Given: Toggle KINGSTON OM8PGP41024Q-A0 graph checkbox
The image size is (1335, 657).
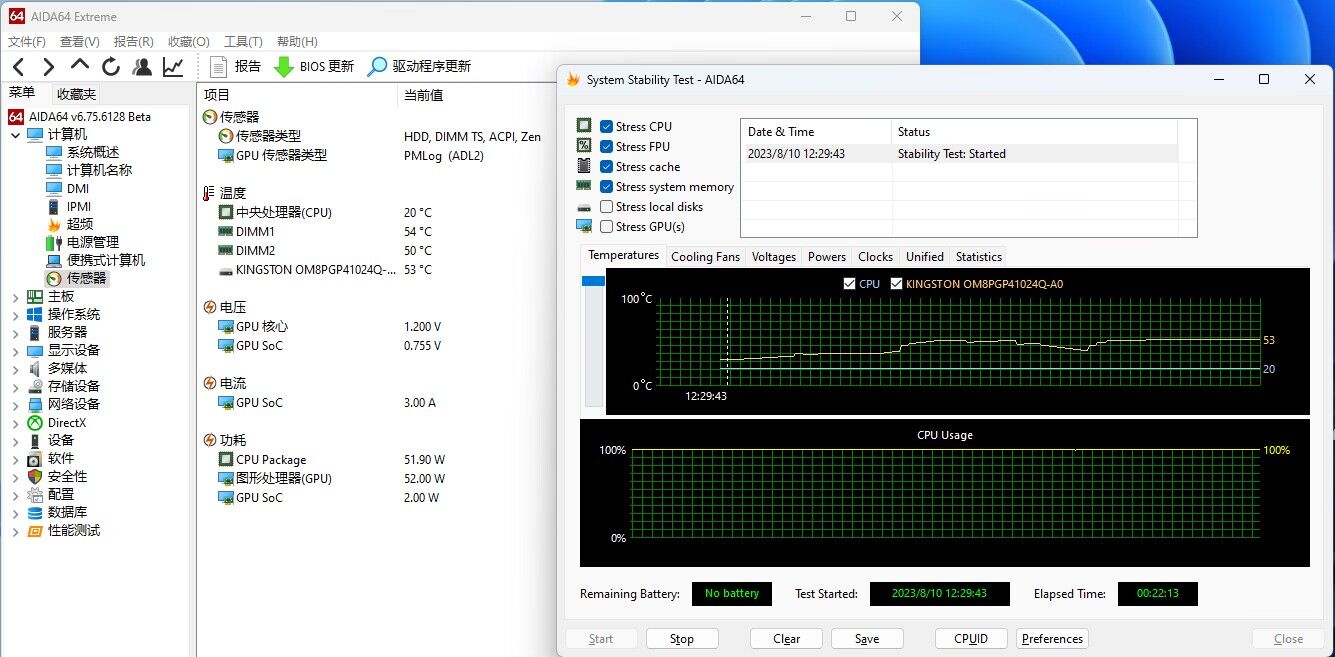Looking at the screenshot, I should [x=896, y=283].
